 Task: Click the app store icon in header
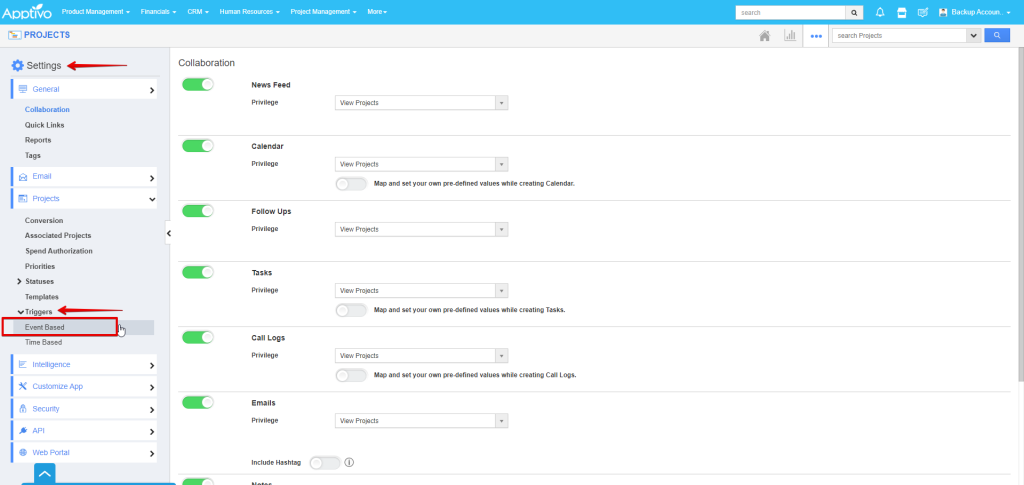coord(901,12)
